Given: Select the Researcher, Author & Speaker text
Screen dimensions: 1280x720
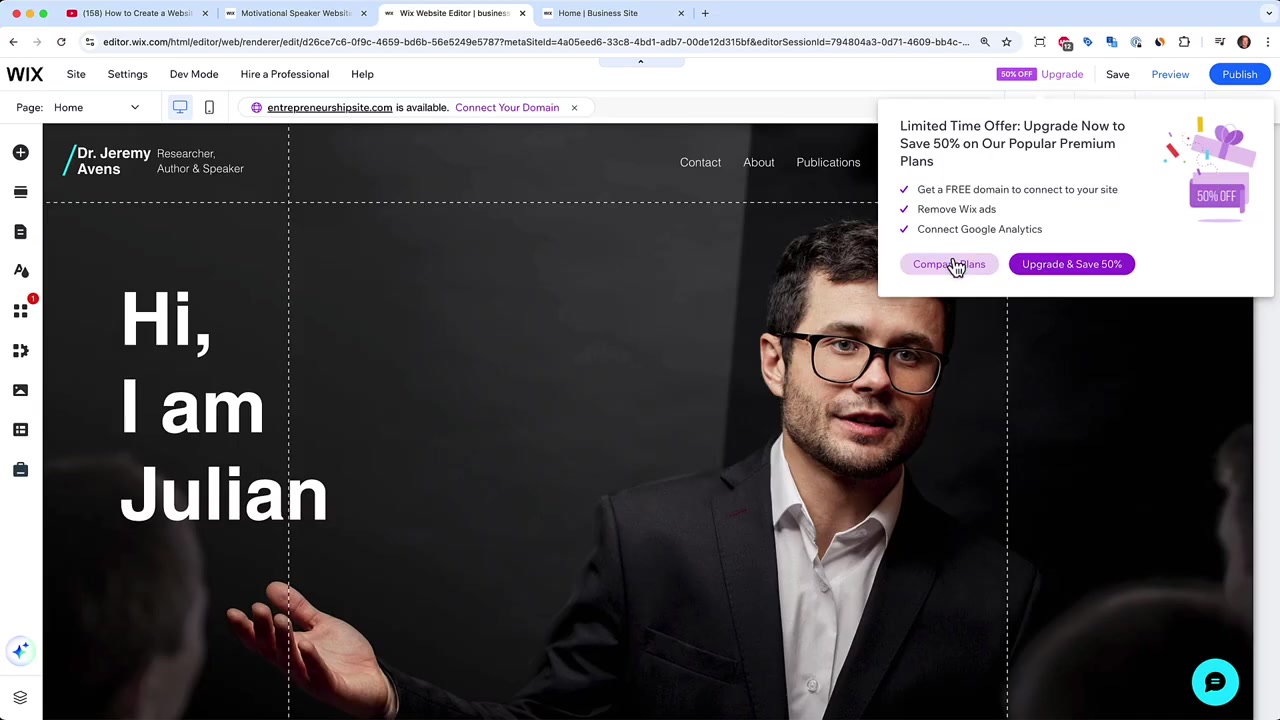Looking at the screenshot, I should tap(200, 161).
